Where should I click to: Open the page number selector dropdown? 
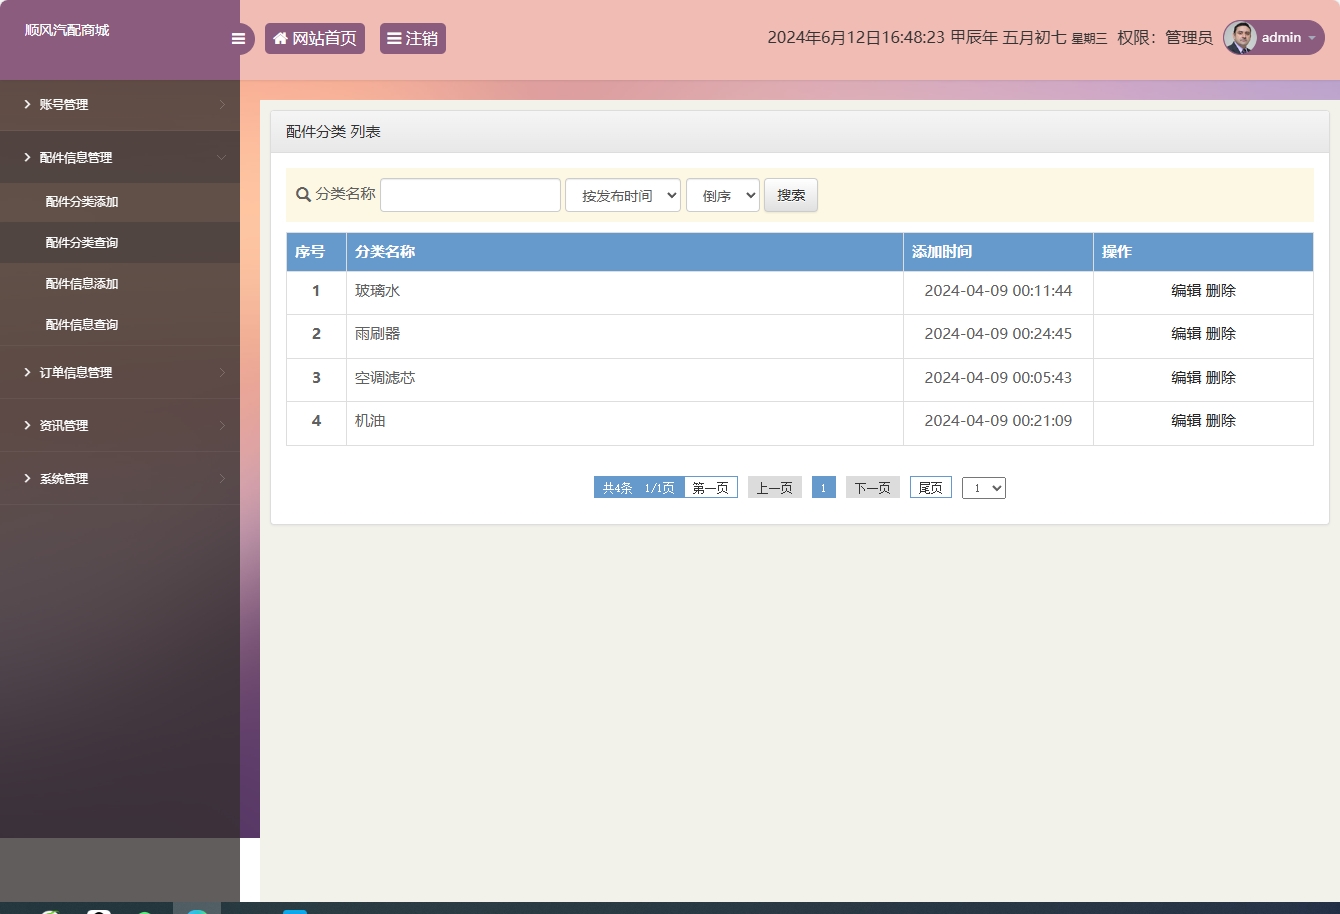point(983,487)
